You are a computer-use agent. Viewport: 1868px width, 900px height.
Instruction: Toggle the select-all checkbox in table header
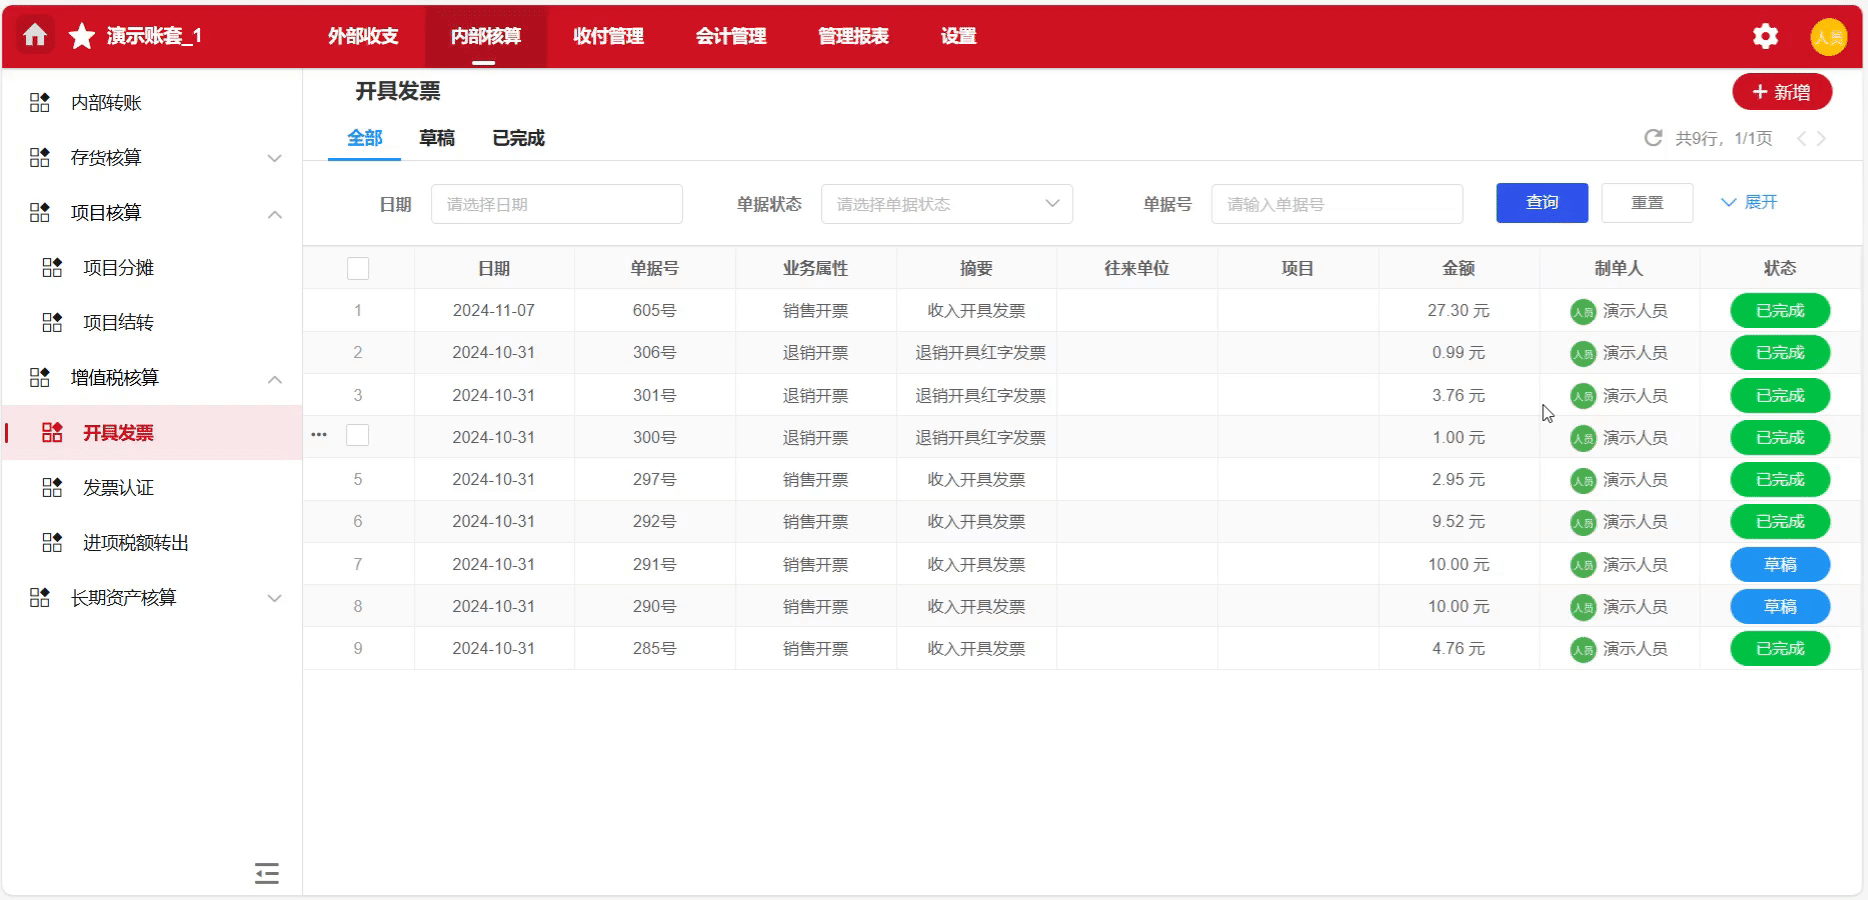tap(358, 268)
